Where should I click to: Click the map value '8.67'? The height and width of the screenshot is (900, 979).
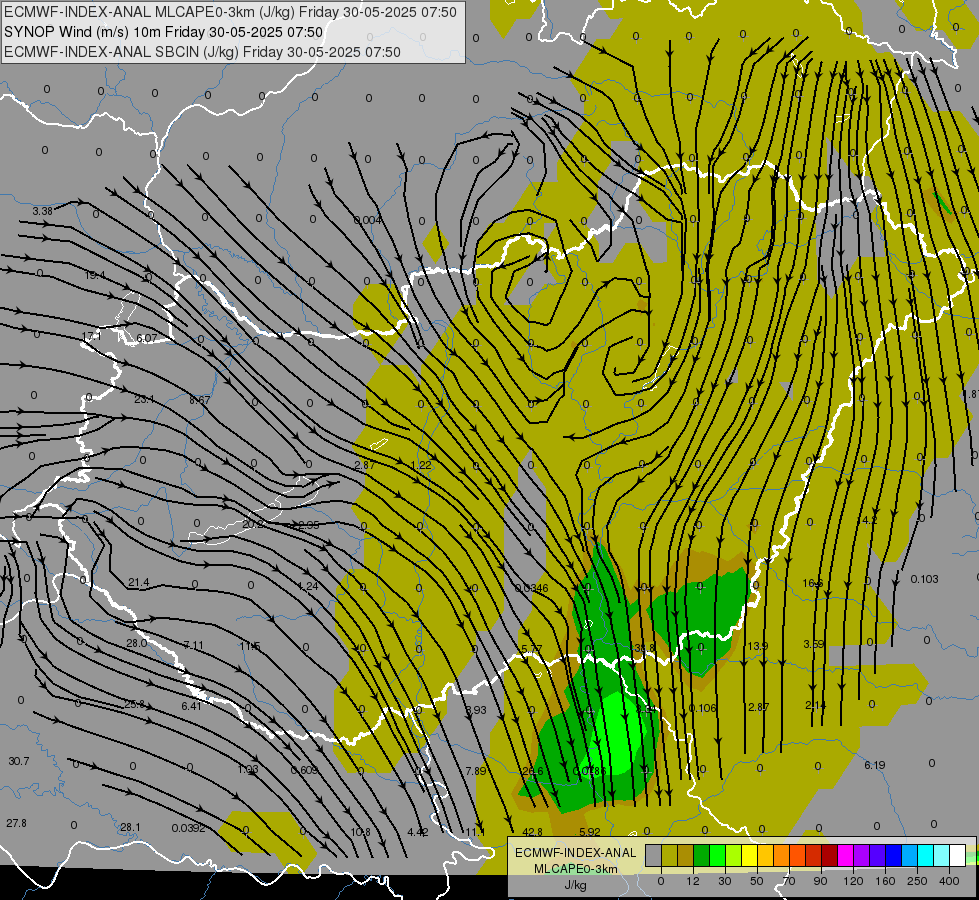coord(199,399)
